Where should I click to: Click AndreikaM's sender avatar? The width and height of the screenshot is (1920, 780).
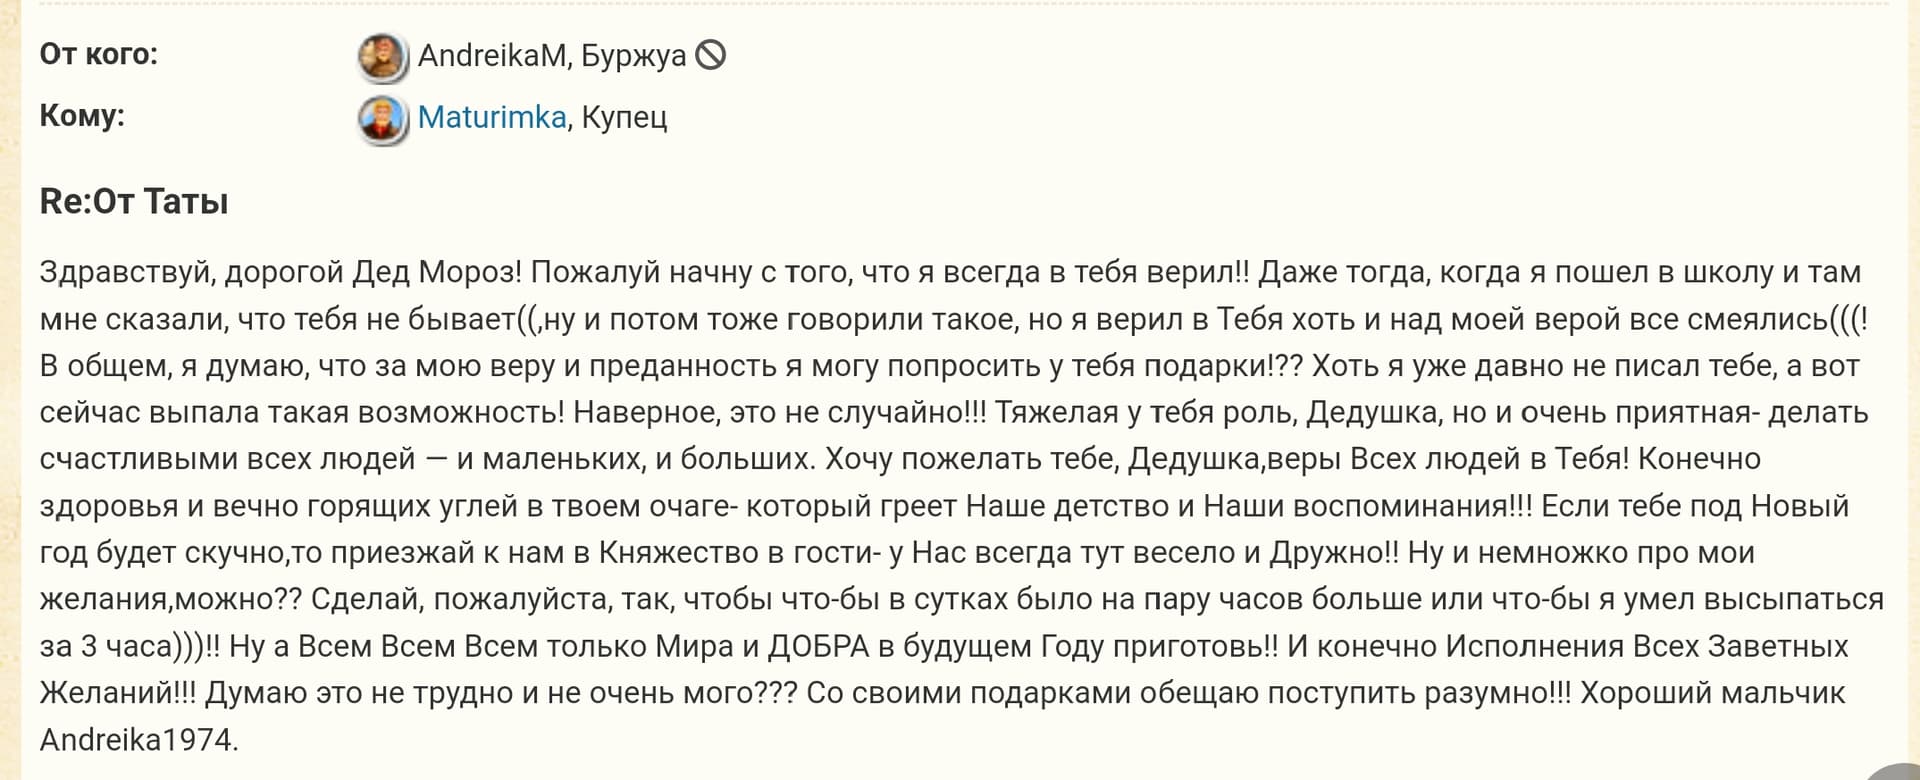[x=382, y=56]
